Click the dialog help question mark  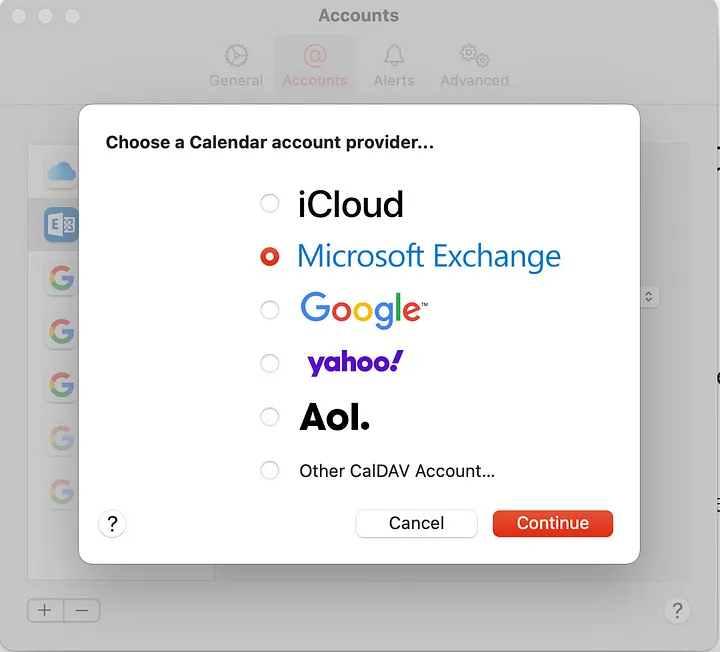(x=112, y=523)
